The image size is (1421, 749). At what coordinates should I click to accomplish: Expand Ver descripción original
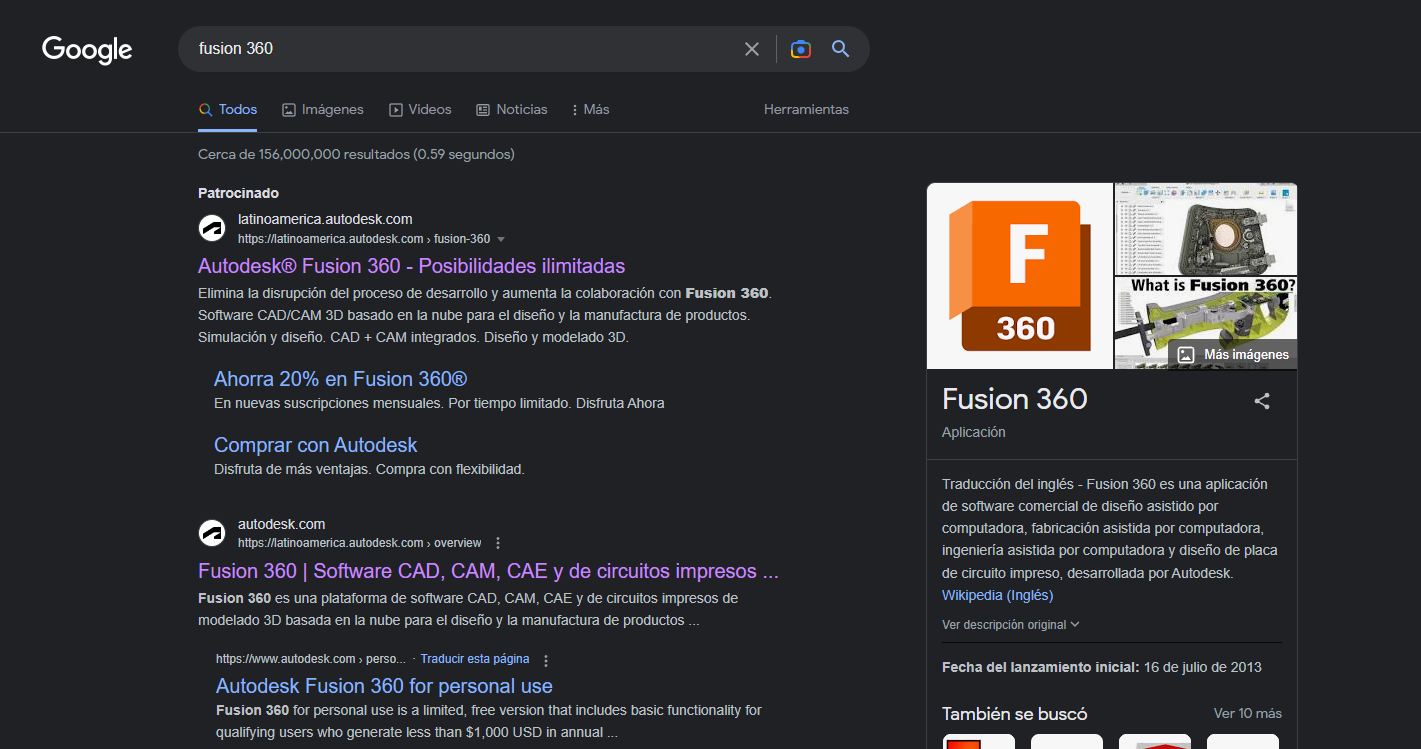click(1011, 624)
